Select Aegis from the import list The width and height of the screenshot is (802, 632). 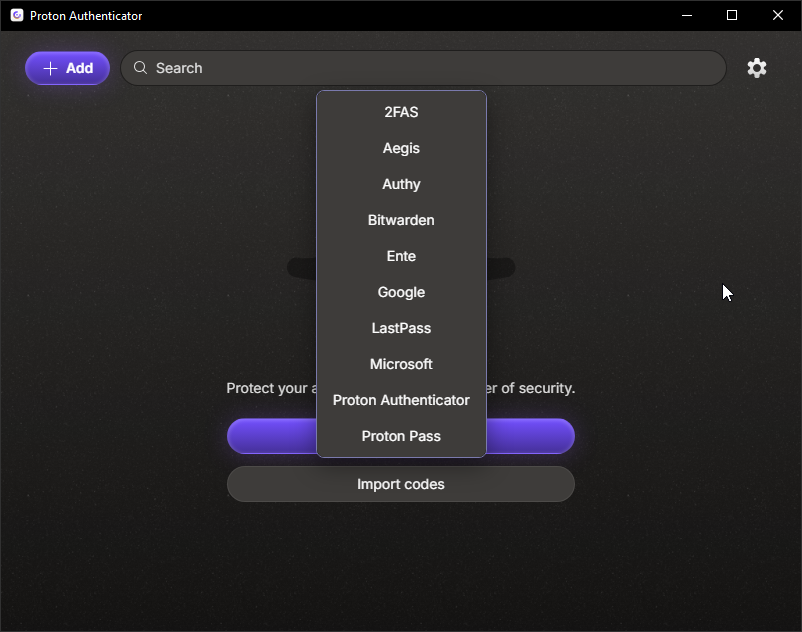[x=401, y=148]
